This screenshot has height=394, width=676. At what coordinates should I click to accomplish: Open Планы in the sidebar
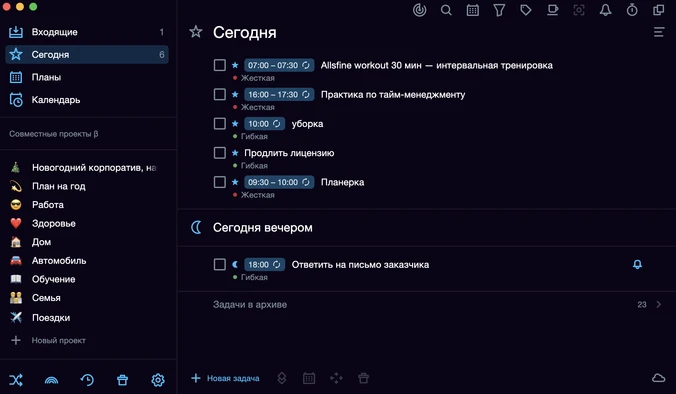coord(87,77)
